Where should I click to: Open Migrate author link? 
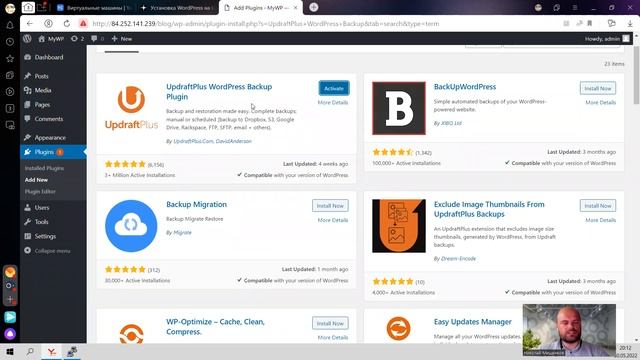182,233
